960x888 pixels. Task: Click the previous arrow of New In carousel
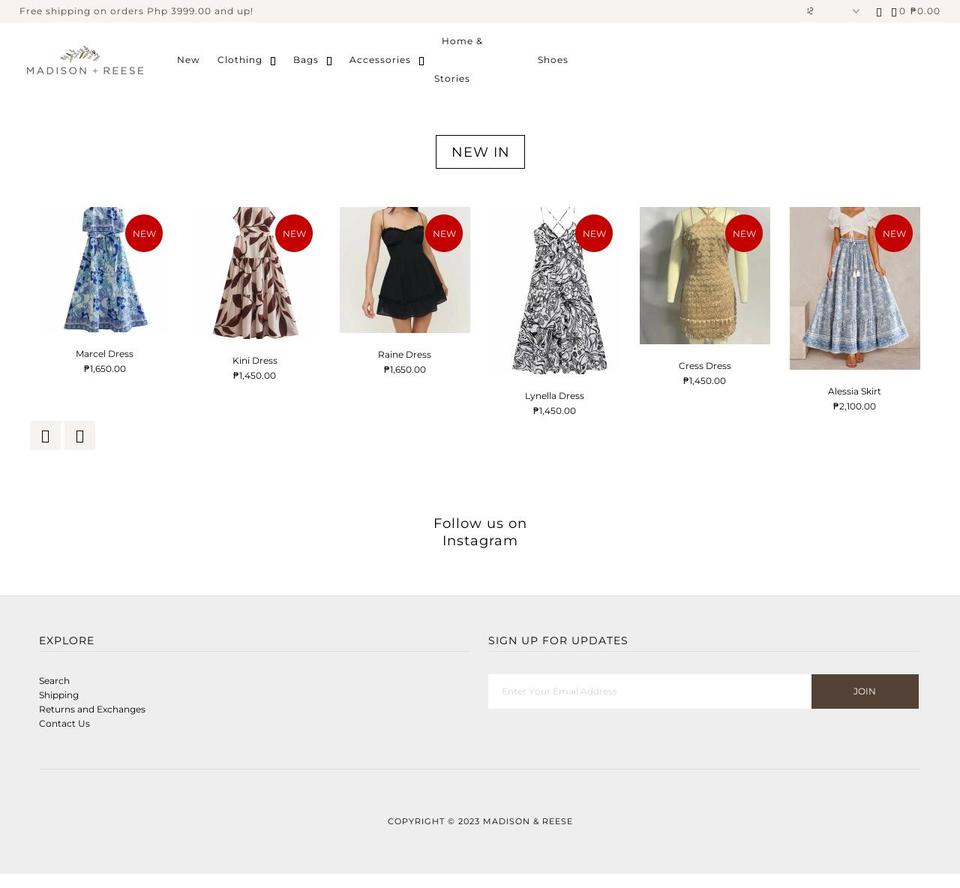coord(45,435)
